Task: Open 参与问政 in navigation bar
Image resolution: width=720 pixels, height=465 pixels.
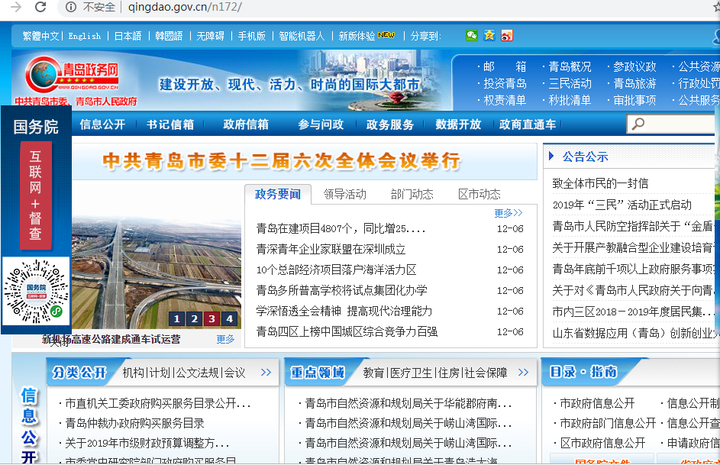Action: [321, 124]
